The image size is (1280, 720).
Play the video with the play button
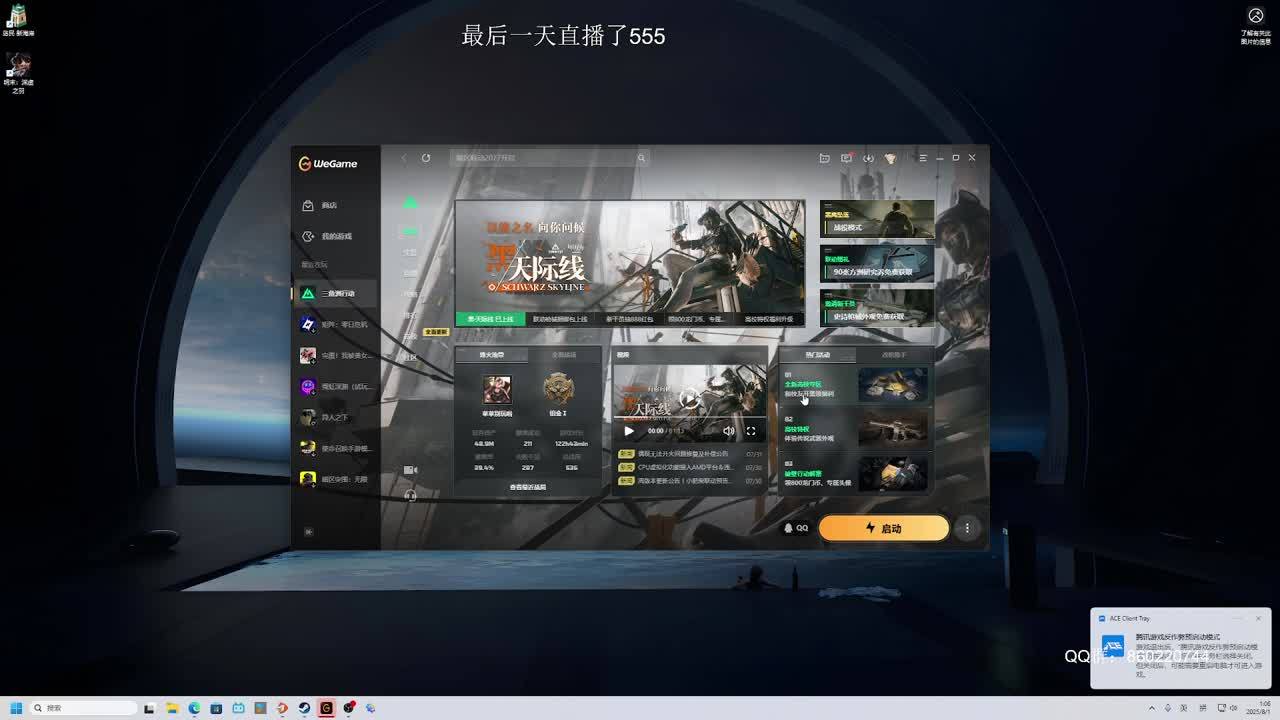(x=629, y=431)
